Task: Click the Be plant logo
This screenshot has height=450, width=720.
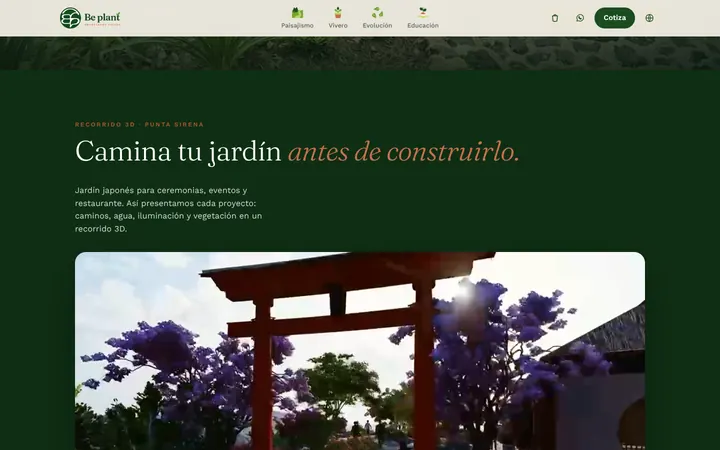Action: click(x=90, y=18)
